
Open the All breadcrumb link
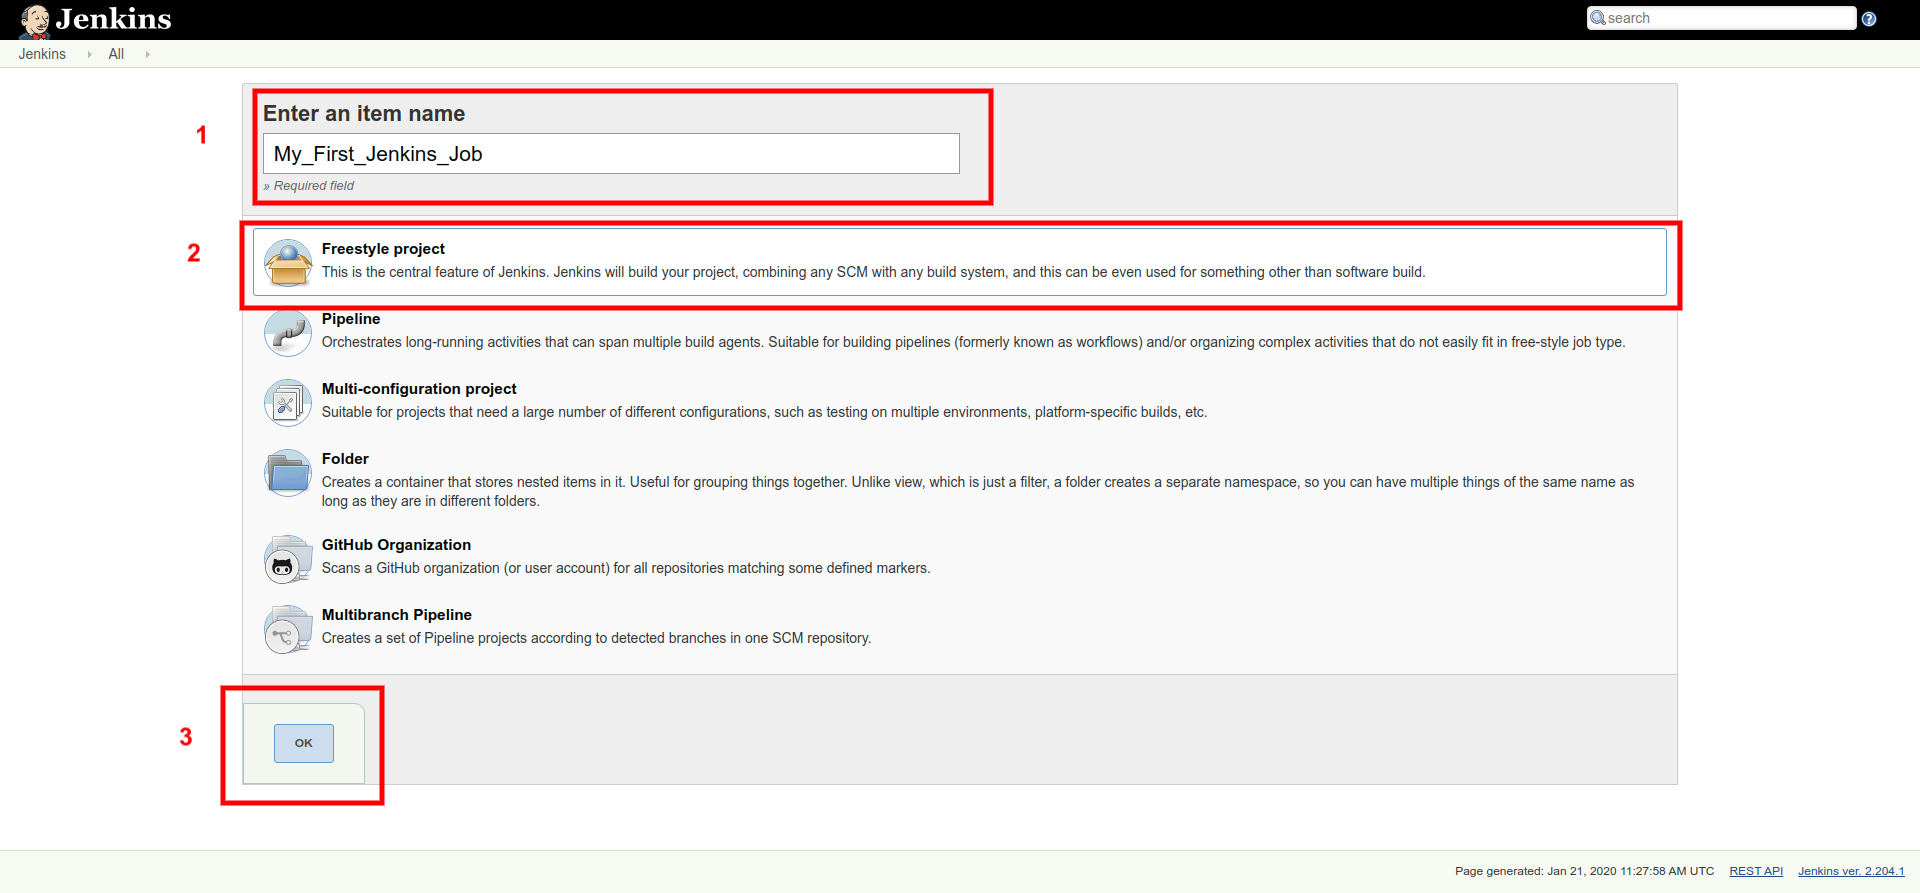(x=116, y=54)
